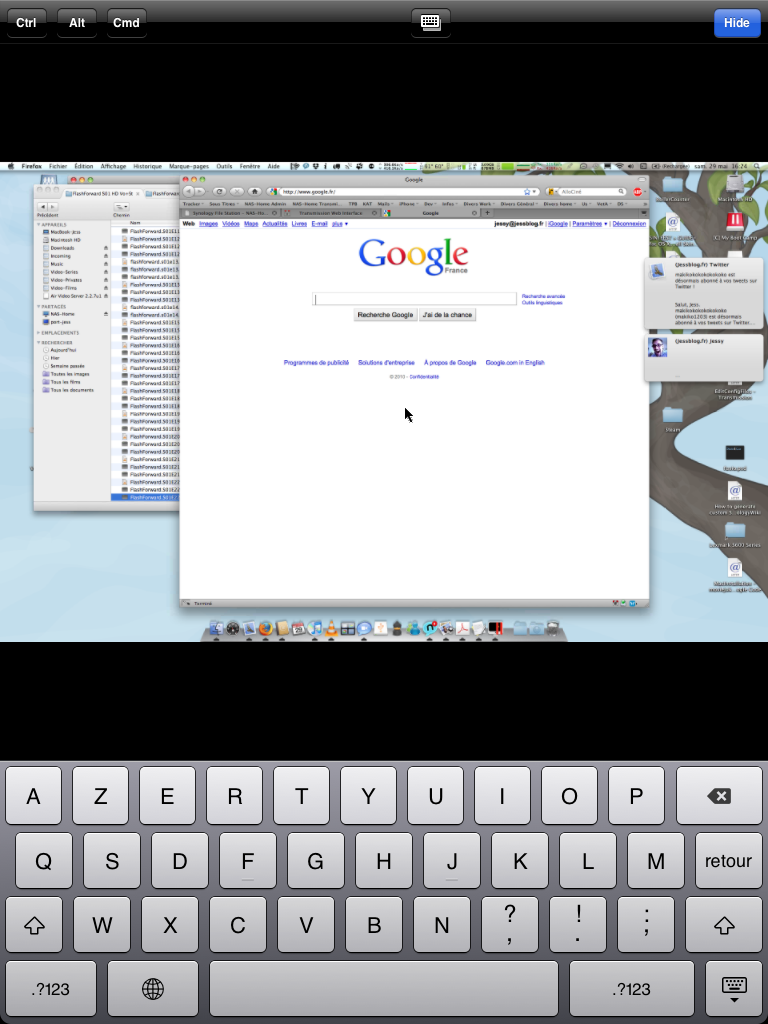768x1024 pixels.
Task: Click the Google search input field
Action: (x=414, y=299)
